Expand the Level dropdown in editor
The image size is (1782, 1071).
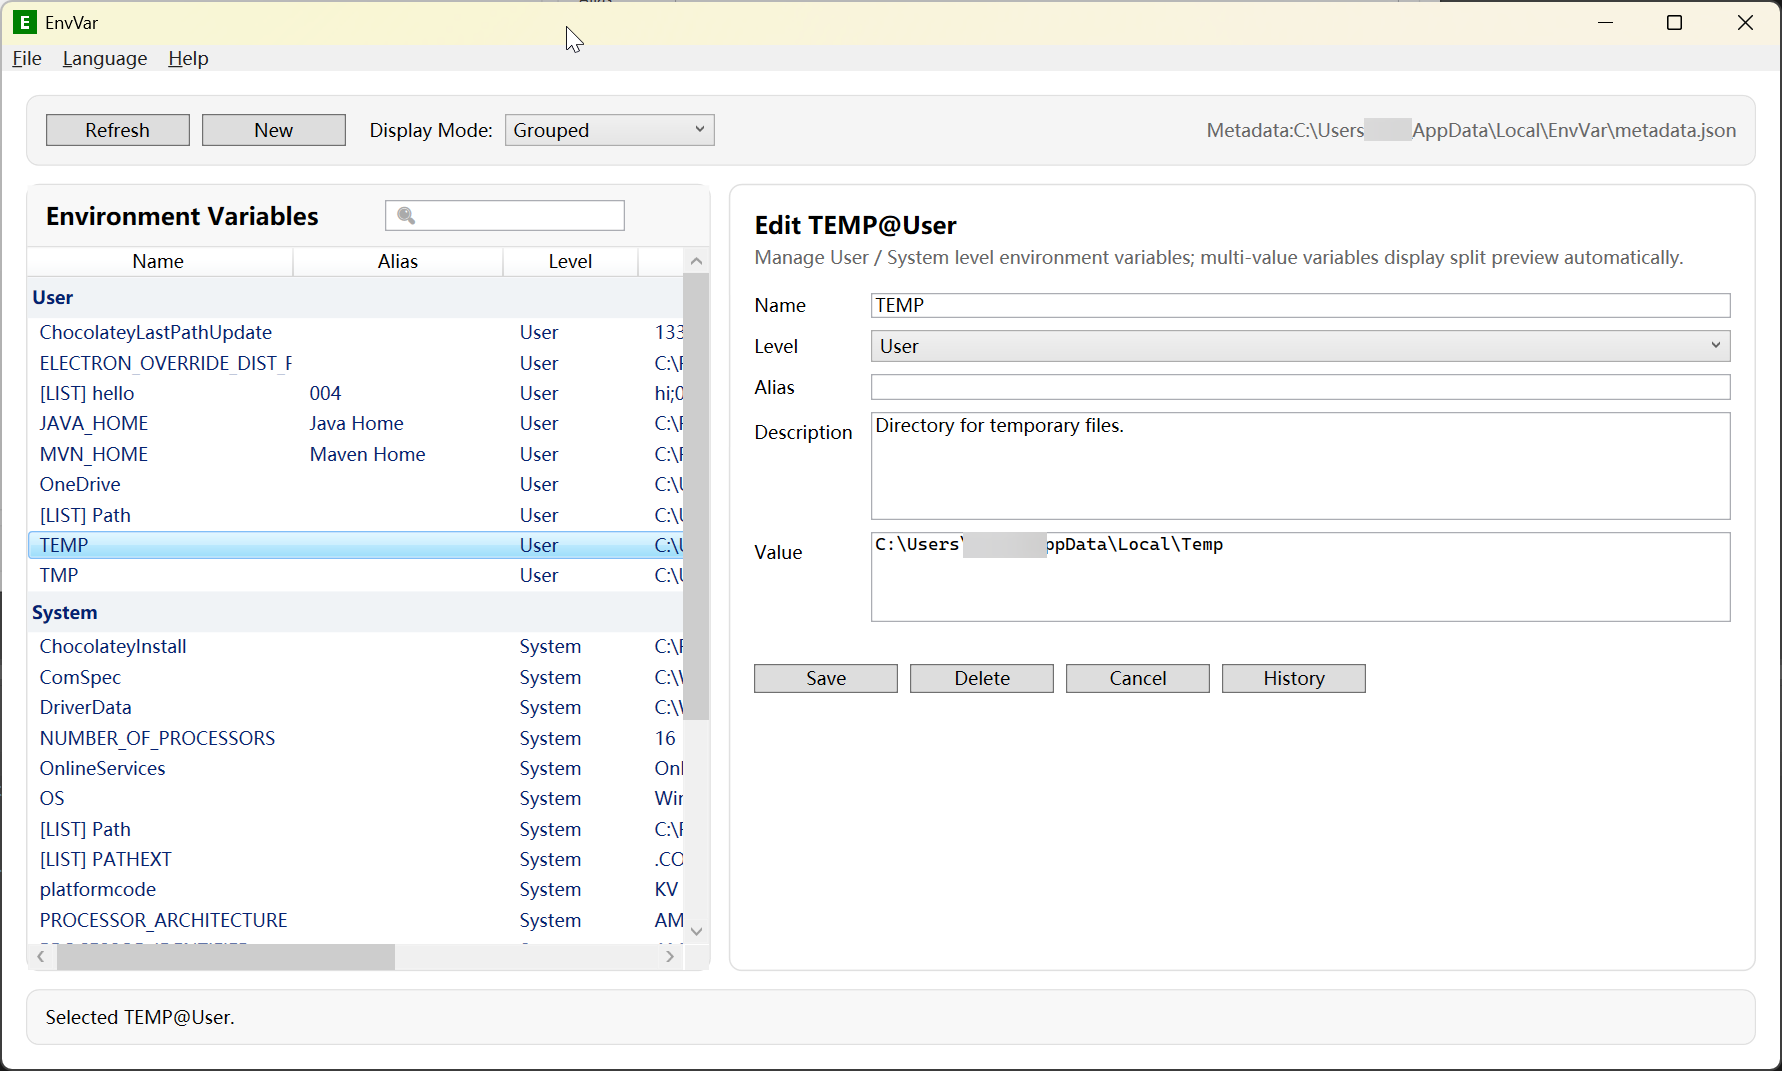pos(1299,346)
